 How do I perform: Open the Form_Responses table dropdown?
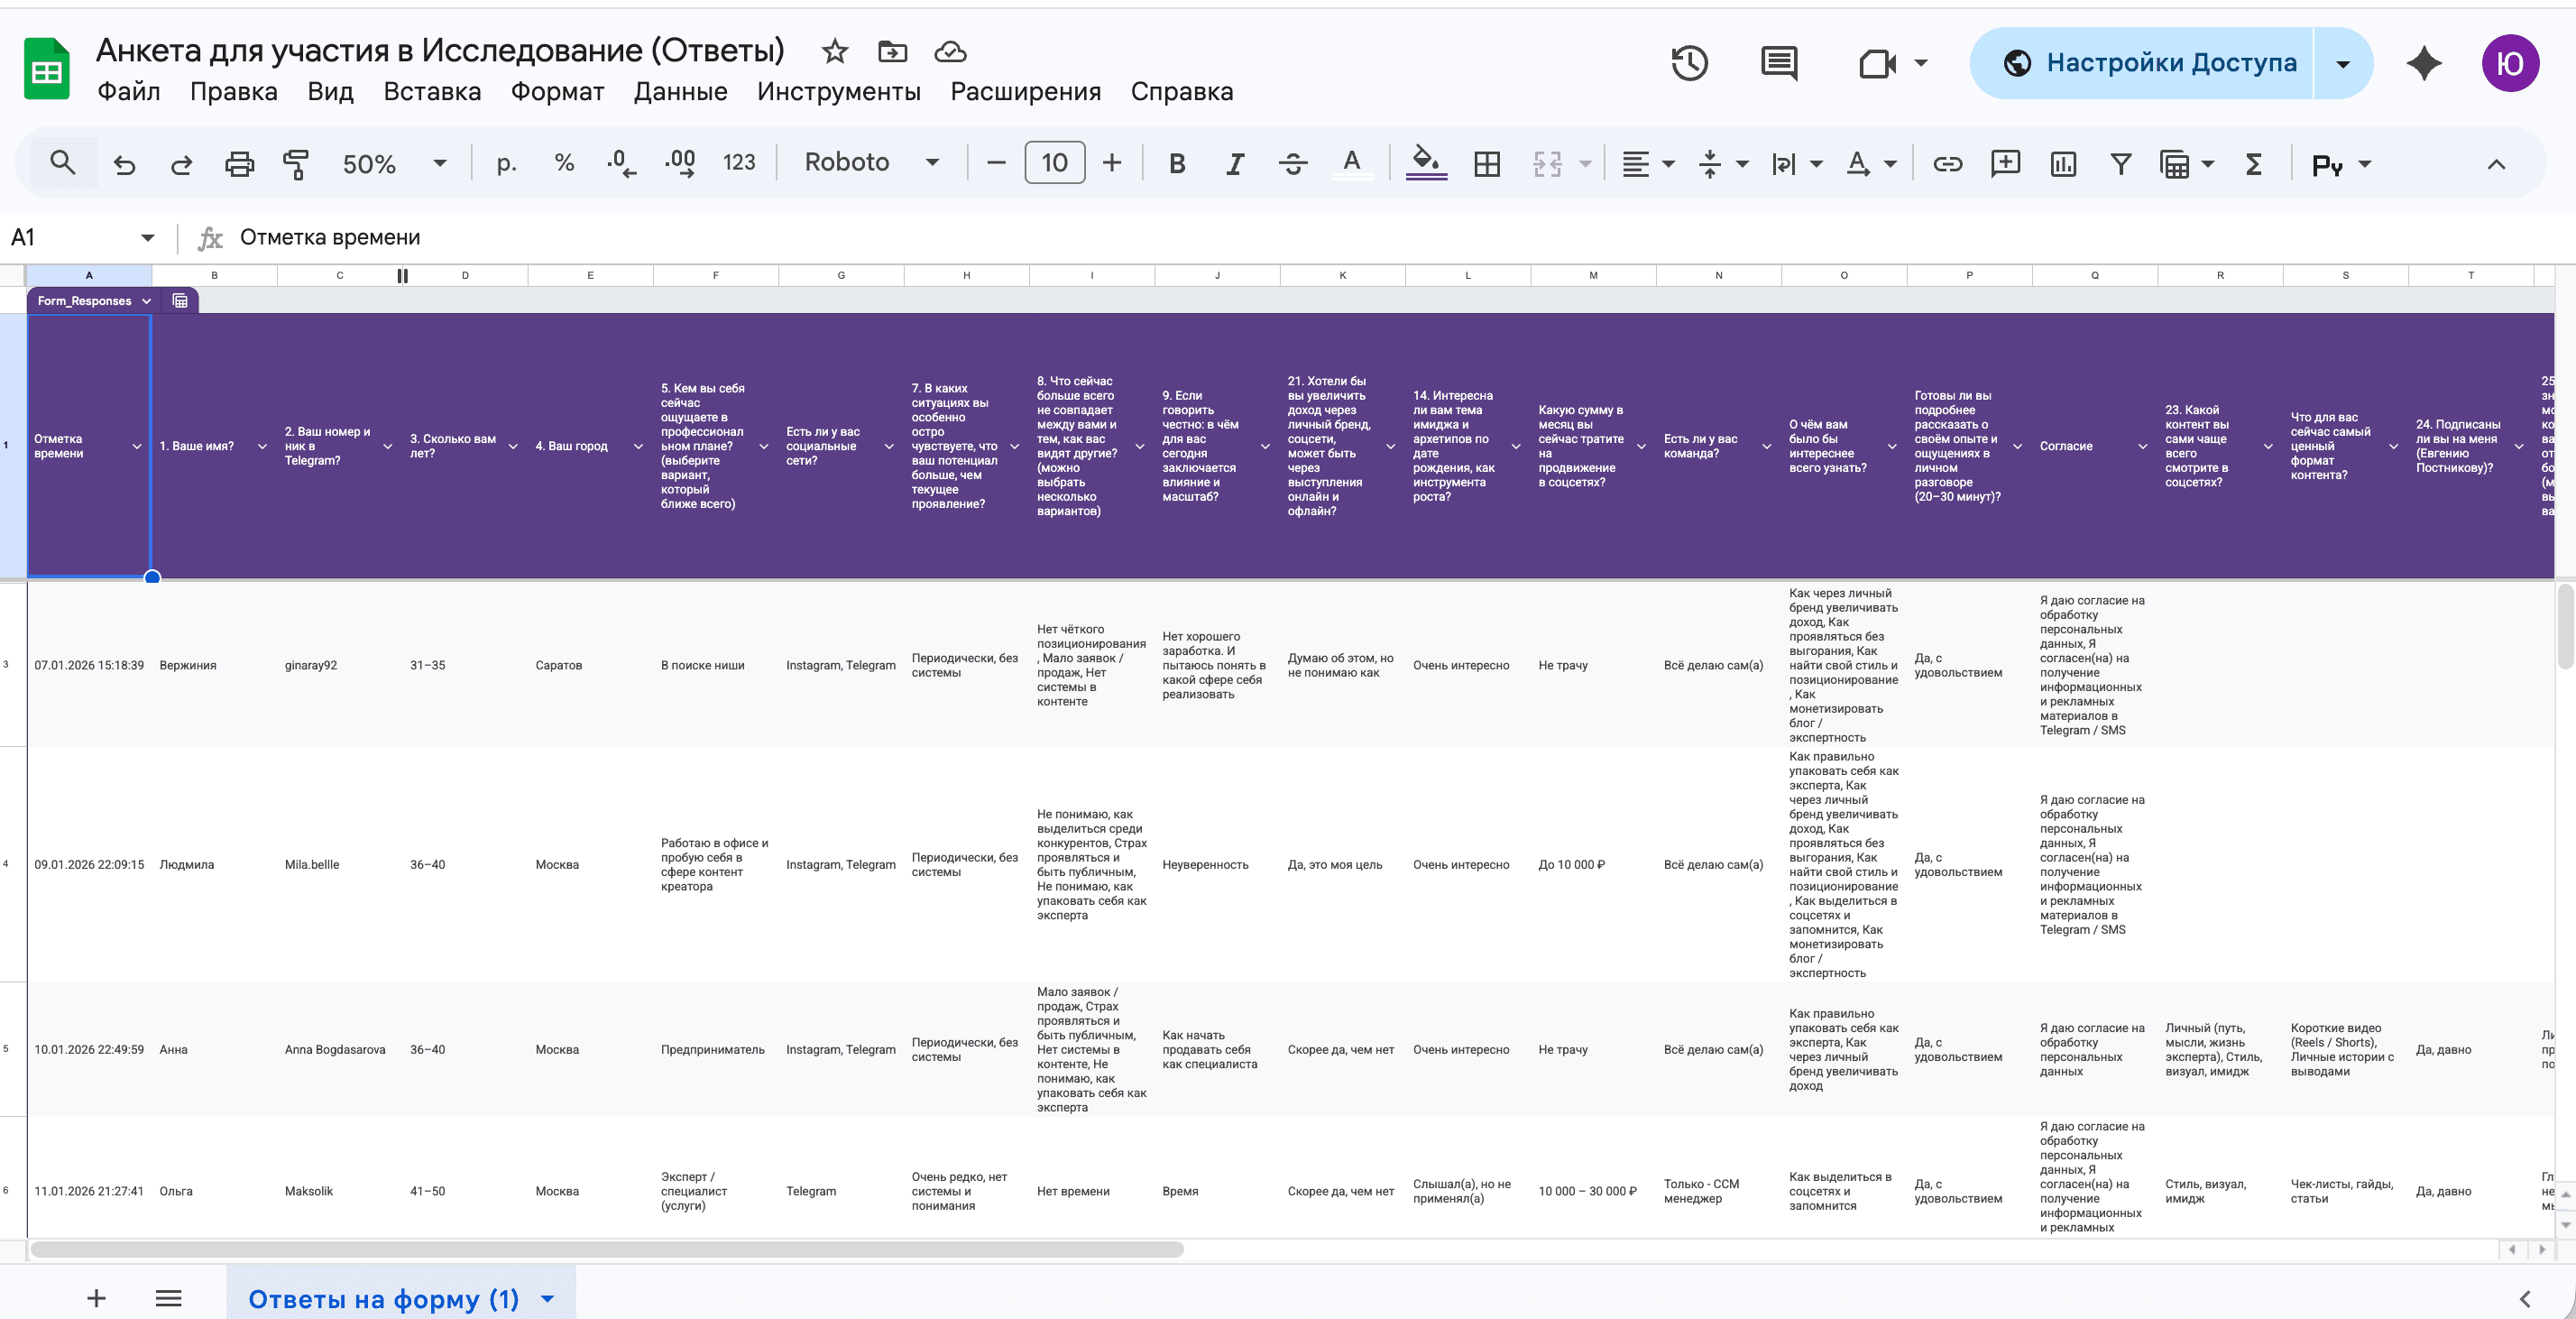(146, 301)
